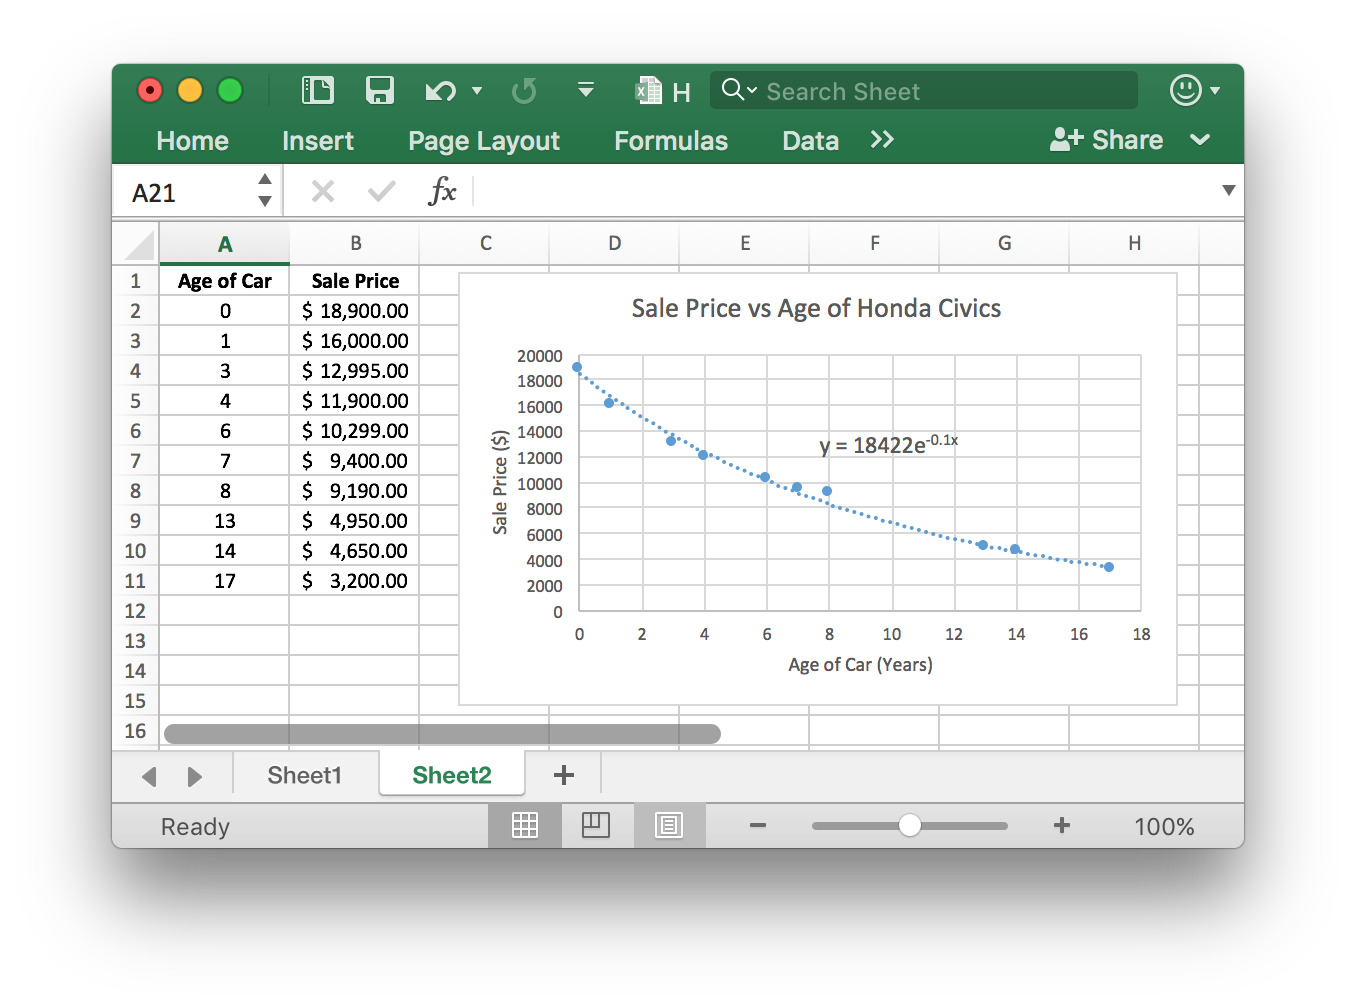Image resolution: width=1356 pixels, height=1008 pixels.
Task: Click the fx insert function icon
Action: (442, 191)
